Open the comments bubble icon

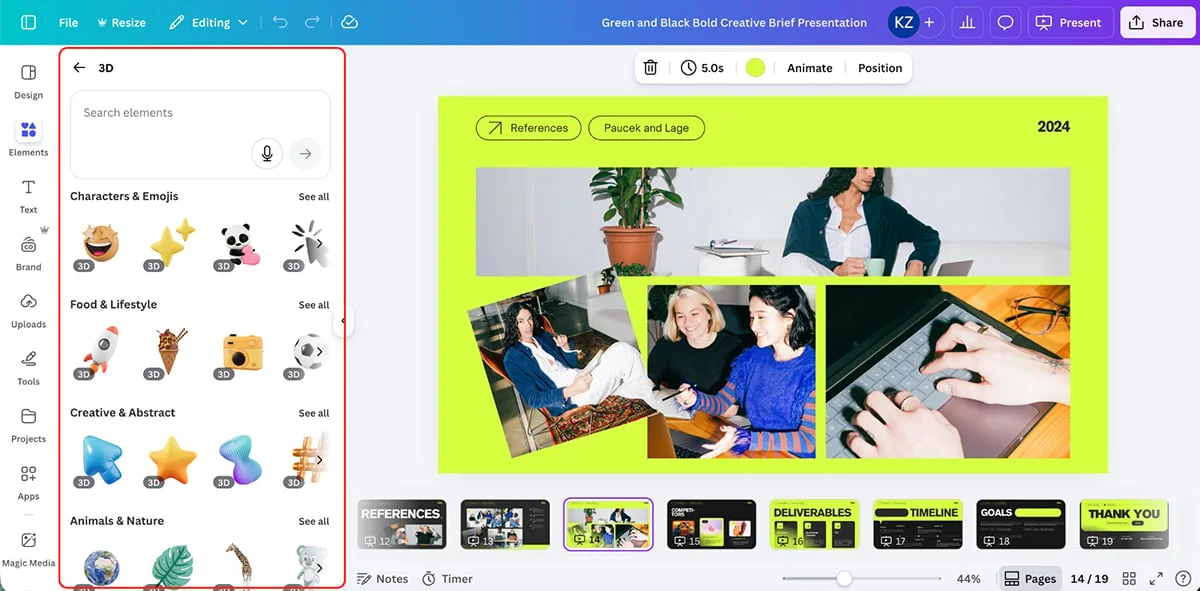pos(1006,22)
